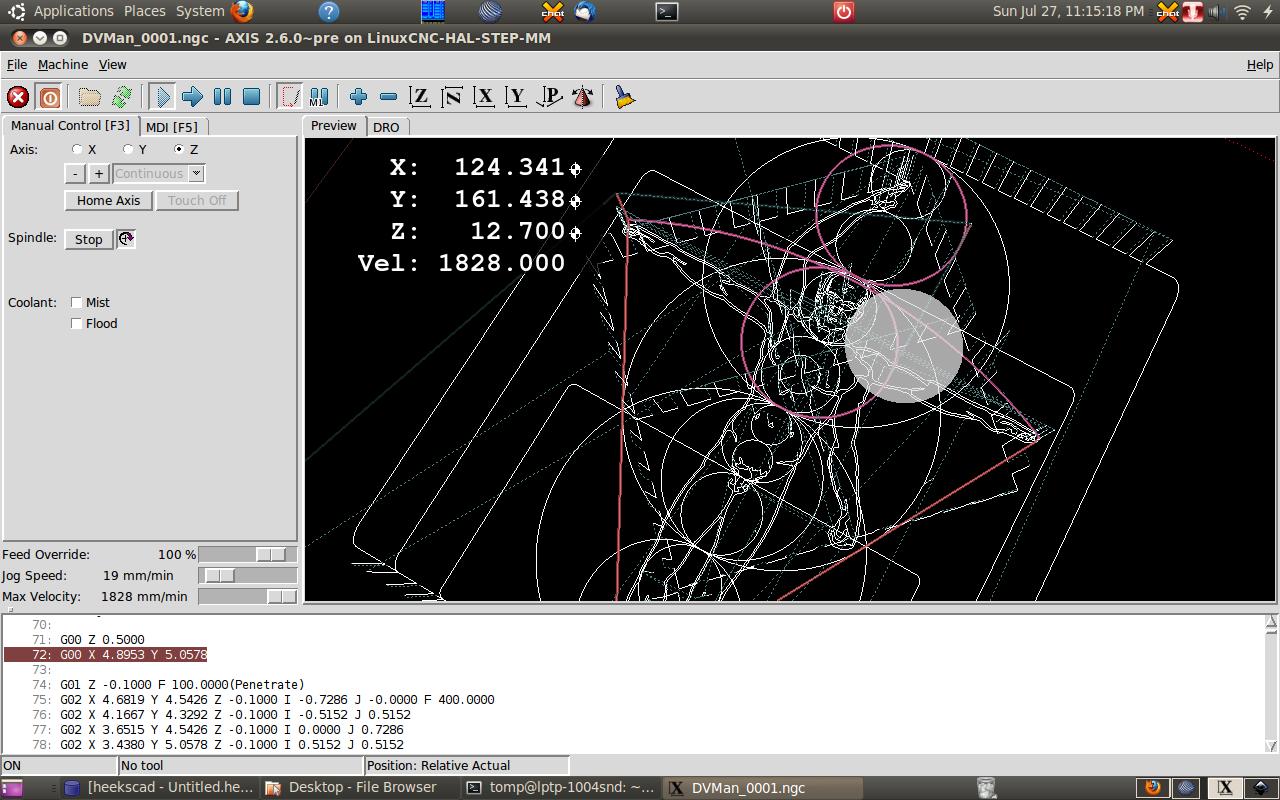Open the terminal launcher in top panel

(667, 12)
